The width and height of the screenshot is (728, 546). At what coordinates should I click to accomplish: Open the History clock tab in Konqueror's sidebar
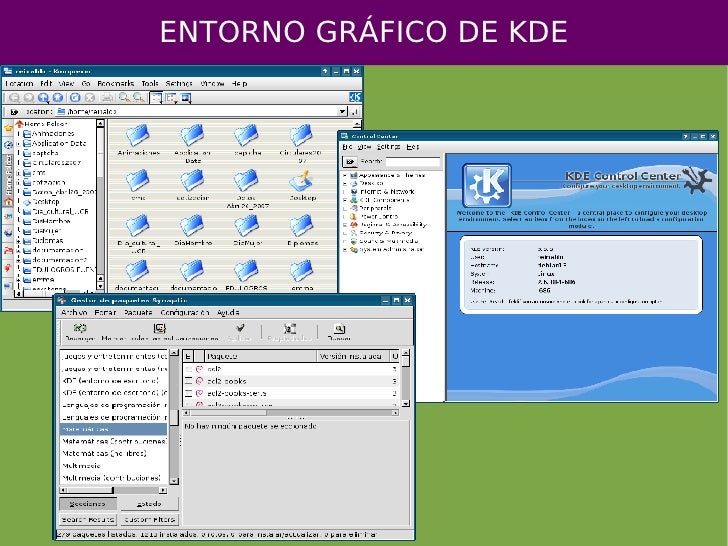pyautogui.click(x=8, y=144)
